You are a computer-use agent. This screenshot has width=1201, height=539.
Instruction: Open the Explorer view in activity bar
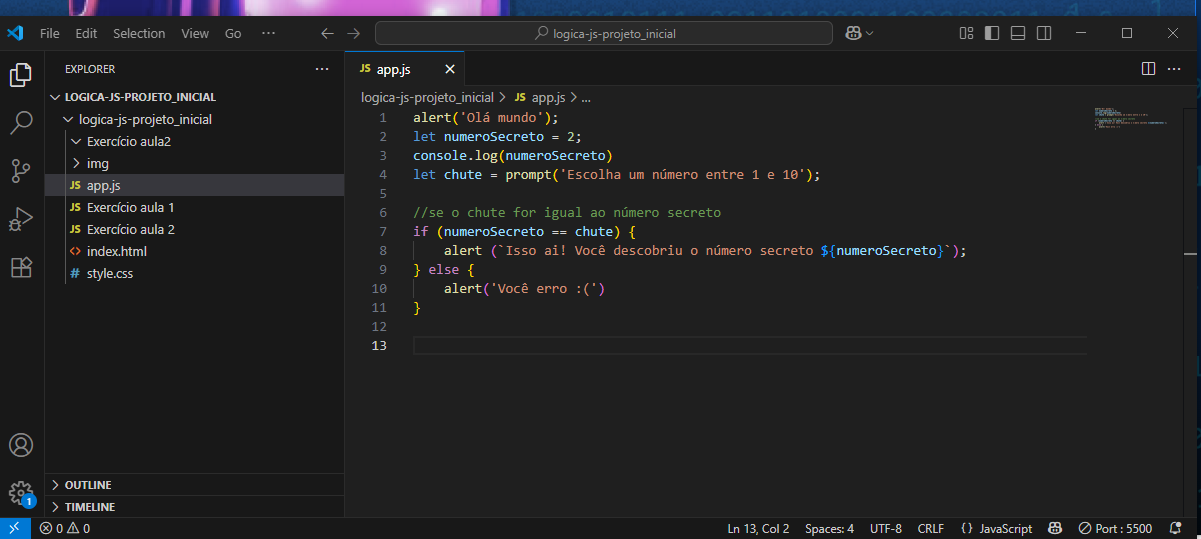coord(21,75)
